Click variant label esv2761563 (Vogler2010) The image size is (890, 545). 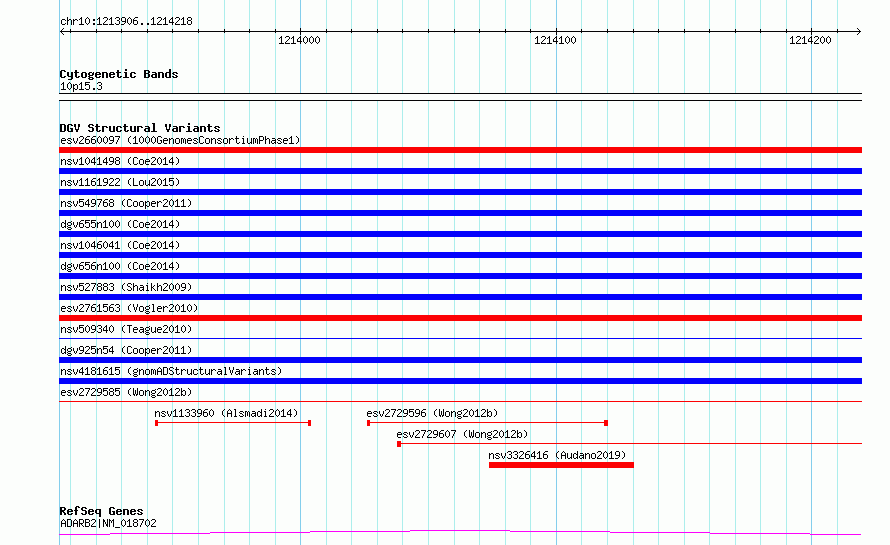click(x=129, y=308)
